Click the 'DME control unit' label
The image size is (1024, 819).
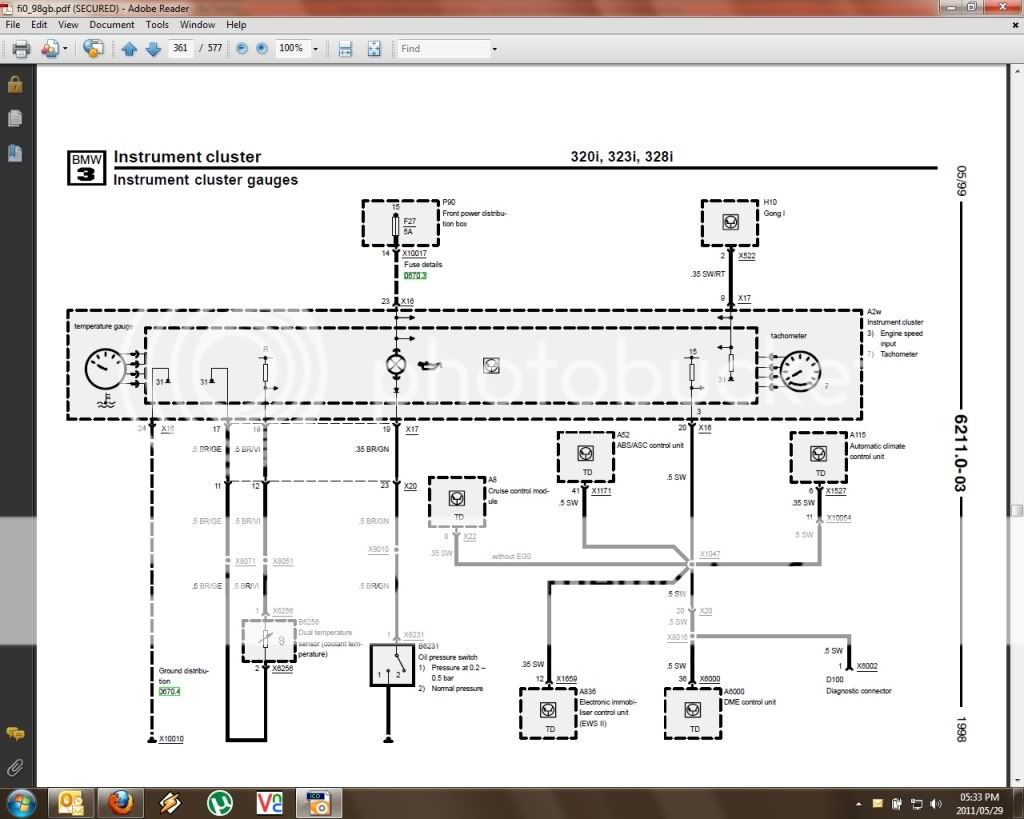click(x=750, y=702)
